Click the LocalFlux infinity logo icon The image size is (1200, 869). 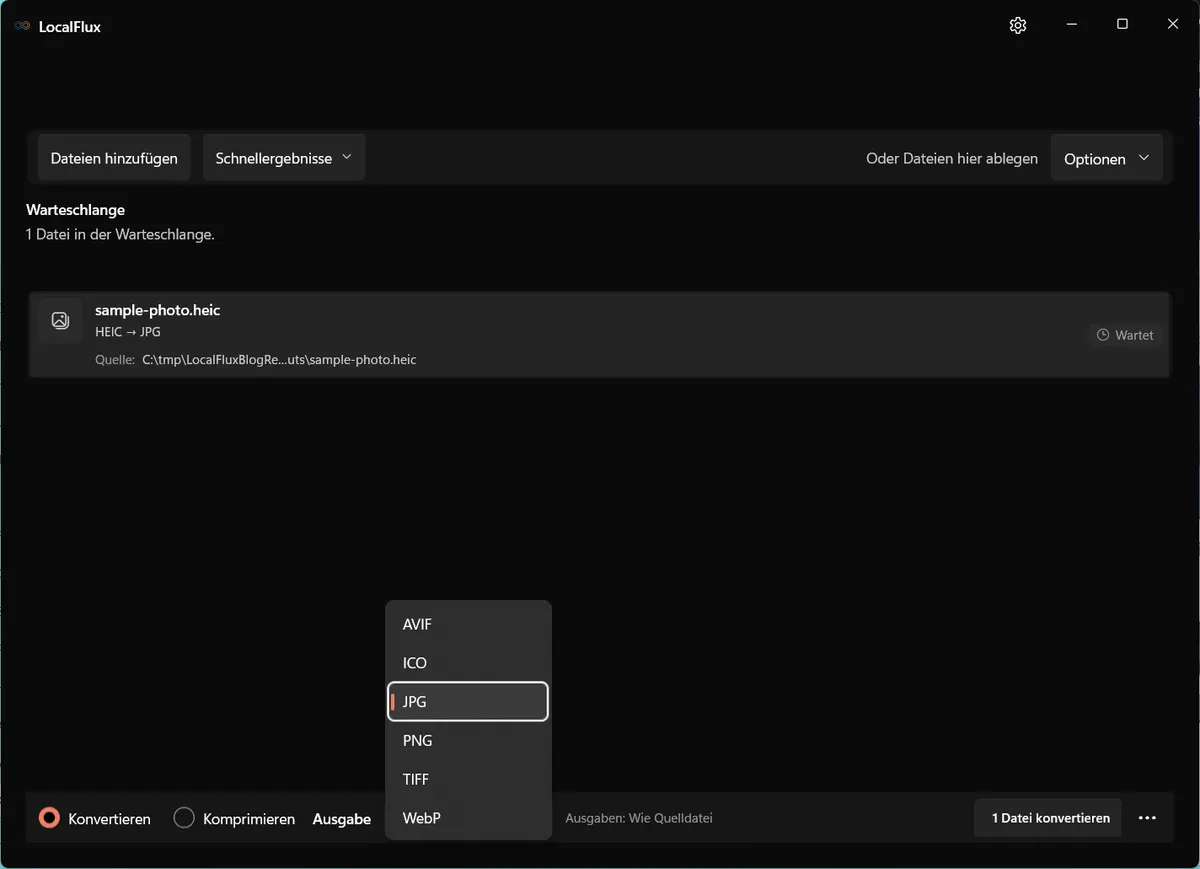[x=22, y=26]
